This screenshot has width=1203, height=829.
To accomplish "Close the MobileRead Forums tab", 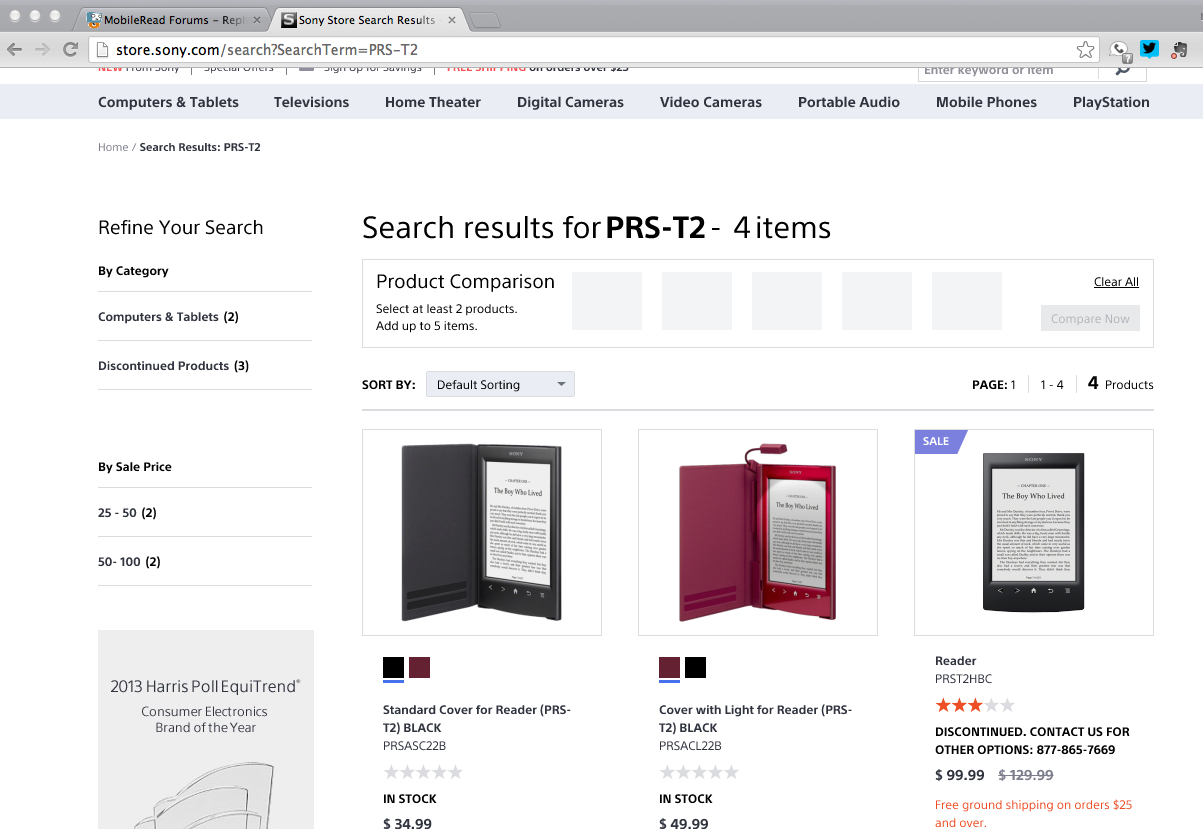I will point(257,20).
